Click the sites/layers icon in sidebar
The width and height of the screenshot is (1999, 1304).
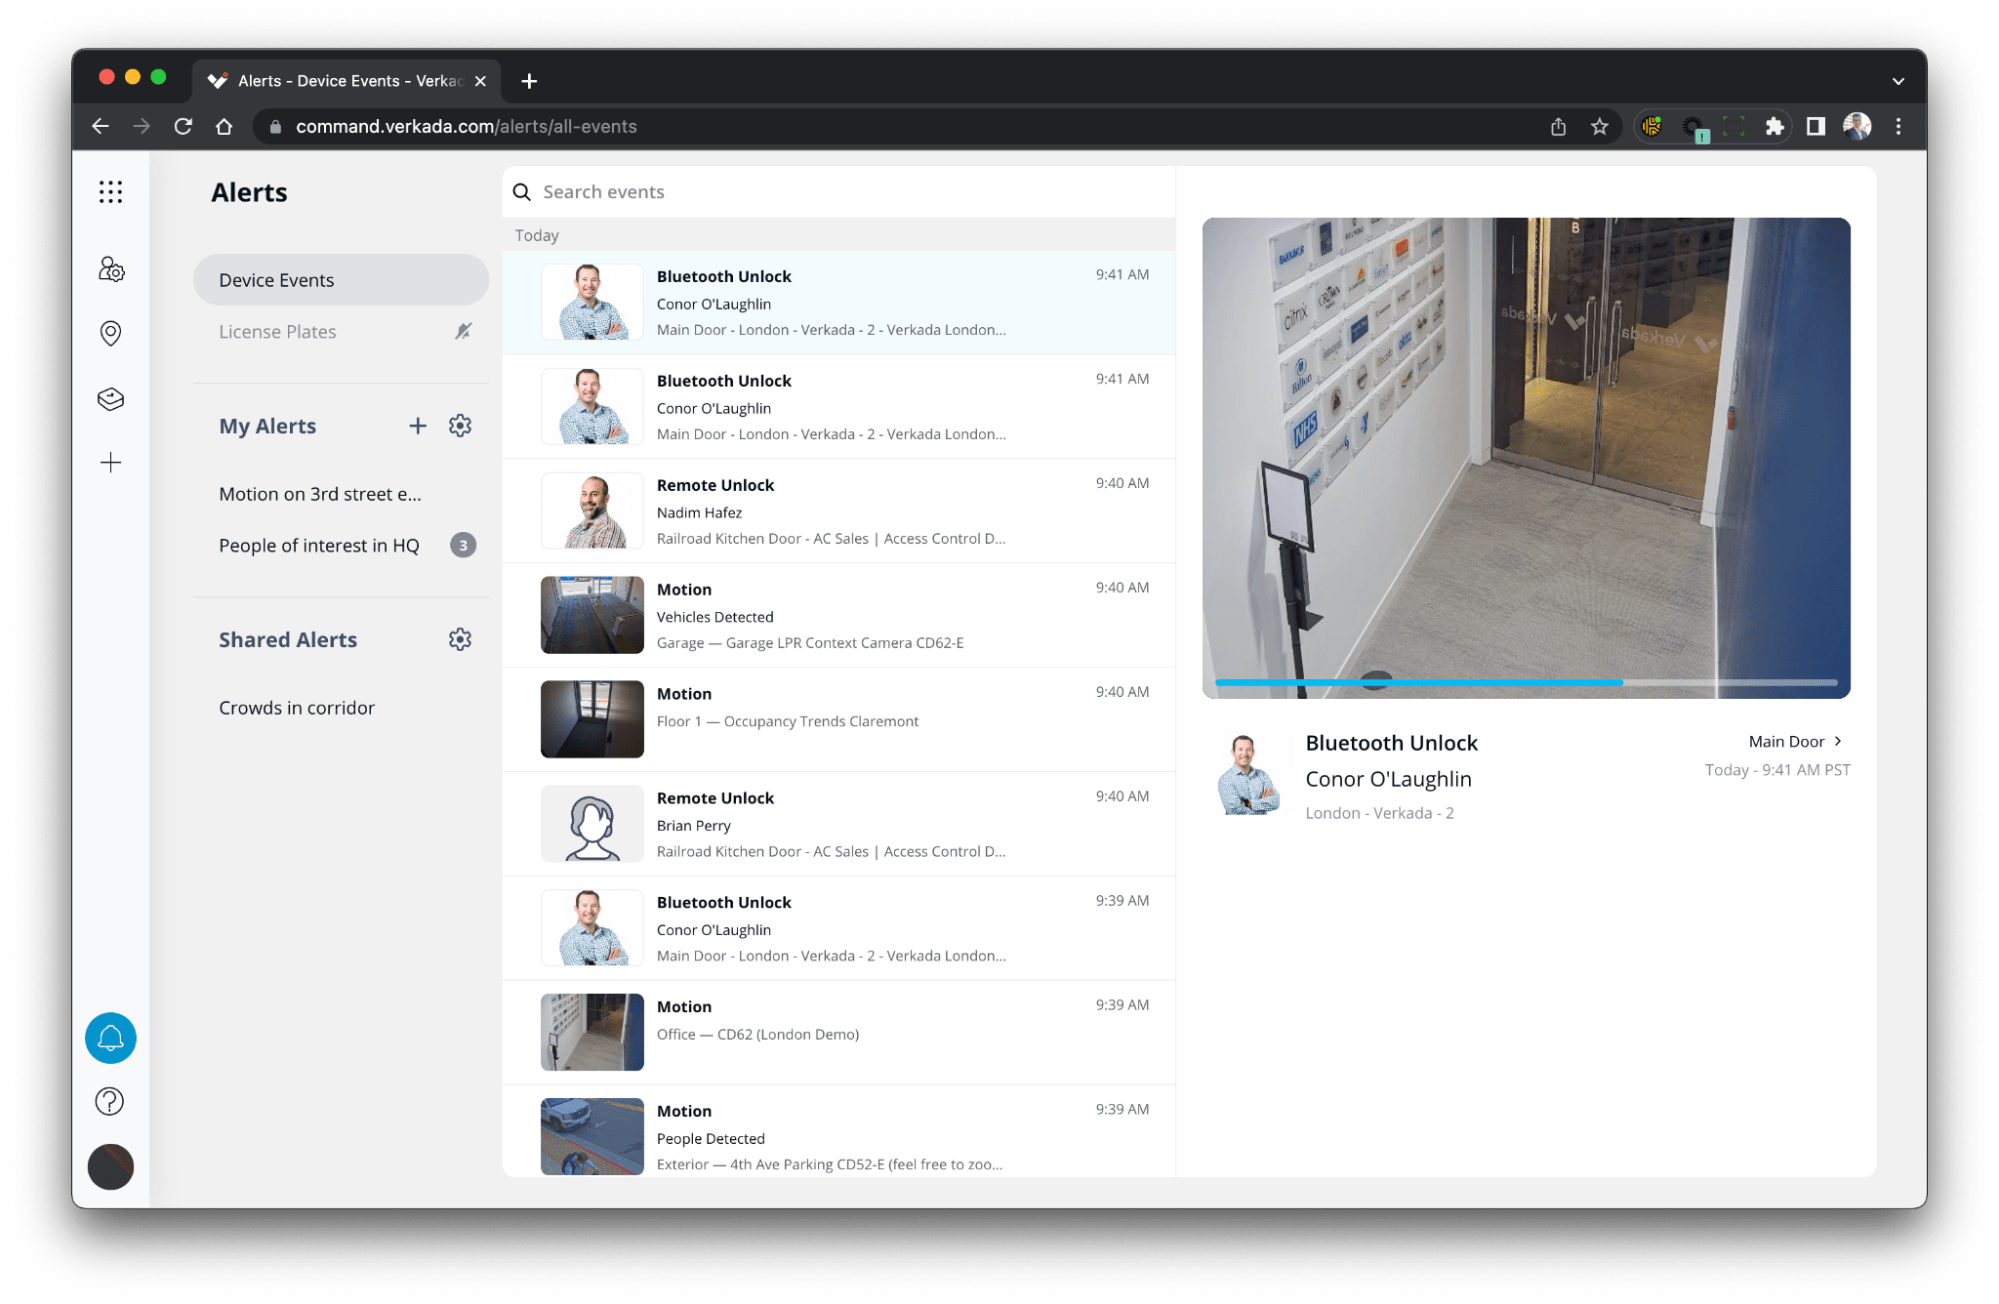pos(110,398)
